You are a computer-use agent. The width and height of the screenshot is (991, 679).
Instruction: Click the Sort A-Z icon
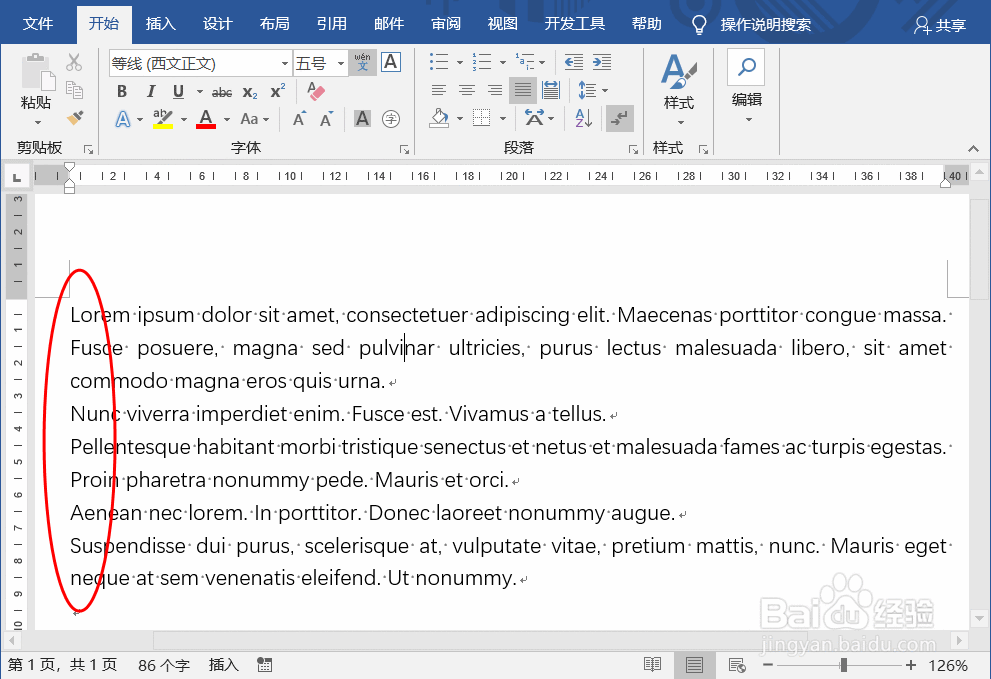click(583, 118)
